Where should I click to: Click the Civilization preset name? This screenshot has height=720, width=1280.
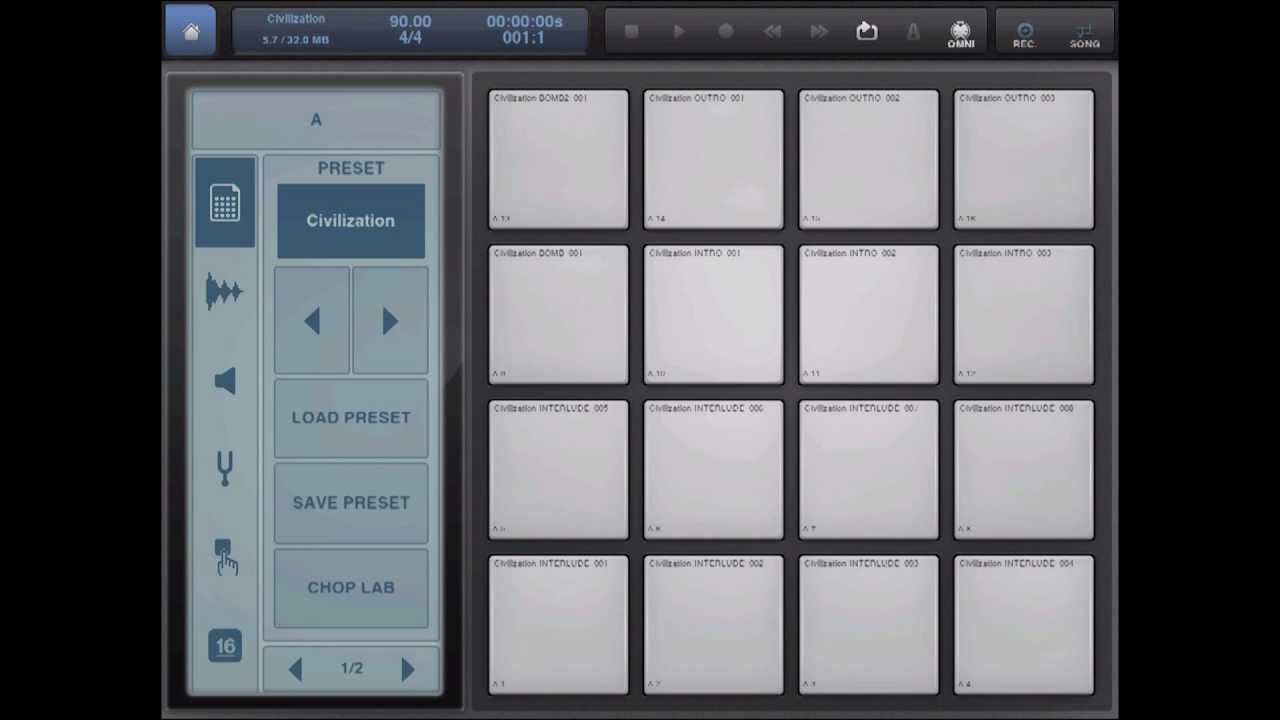[351, 221]
